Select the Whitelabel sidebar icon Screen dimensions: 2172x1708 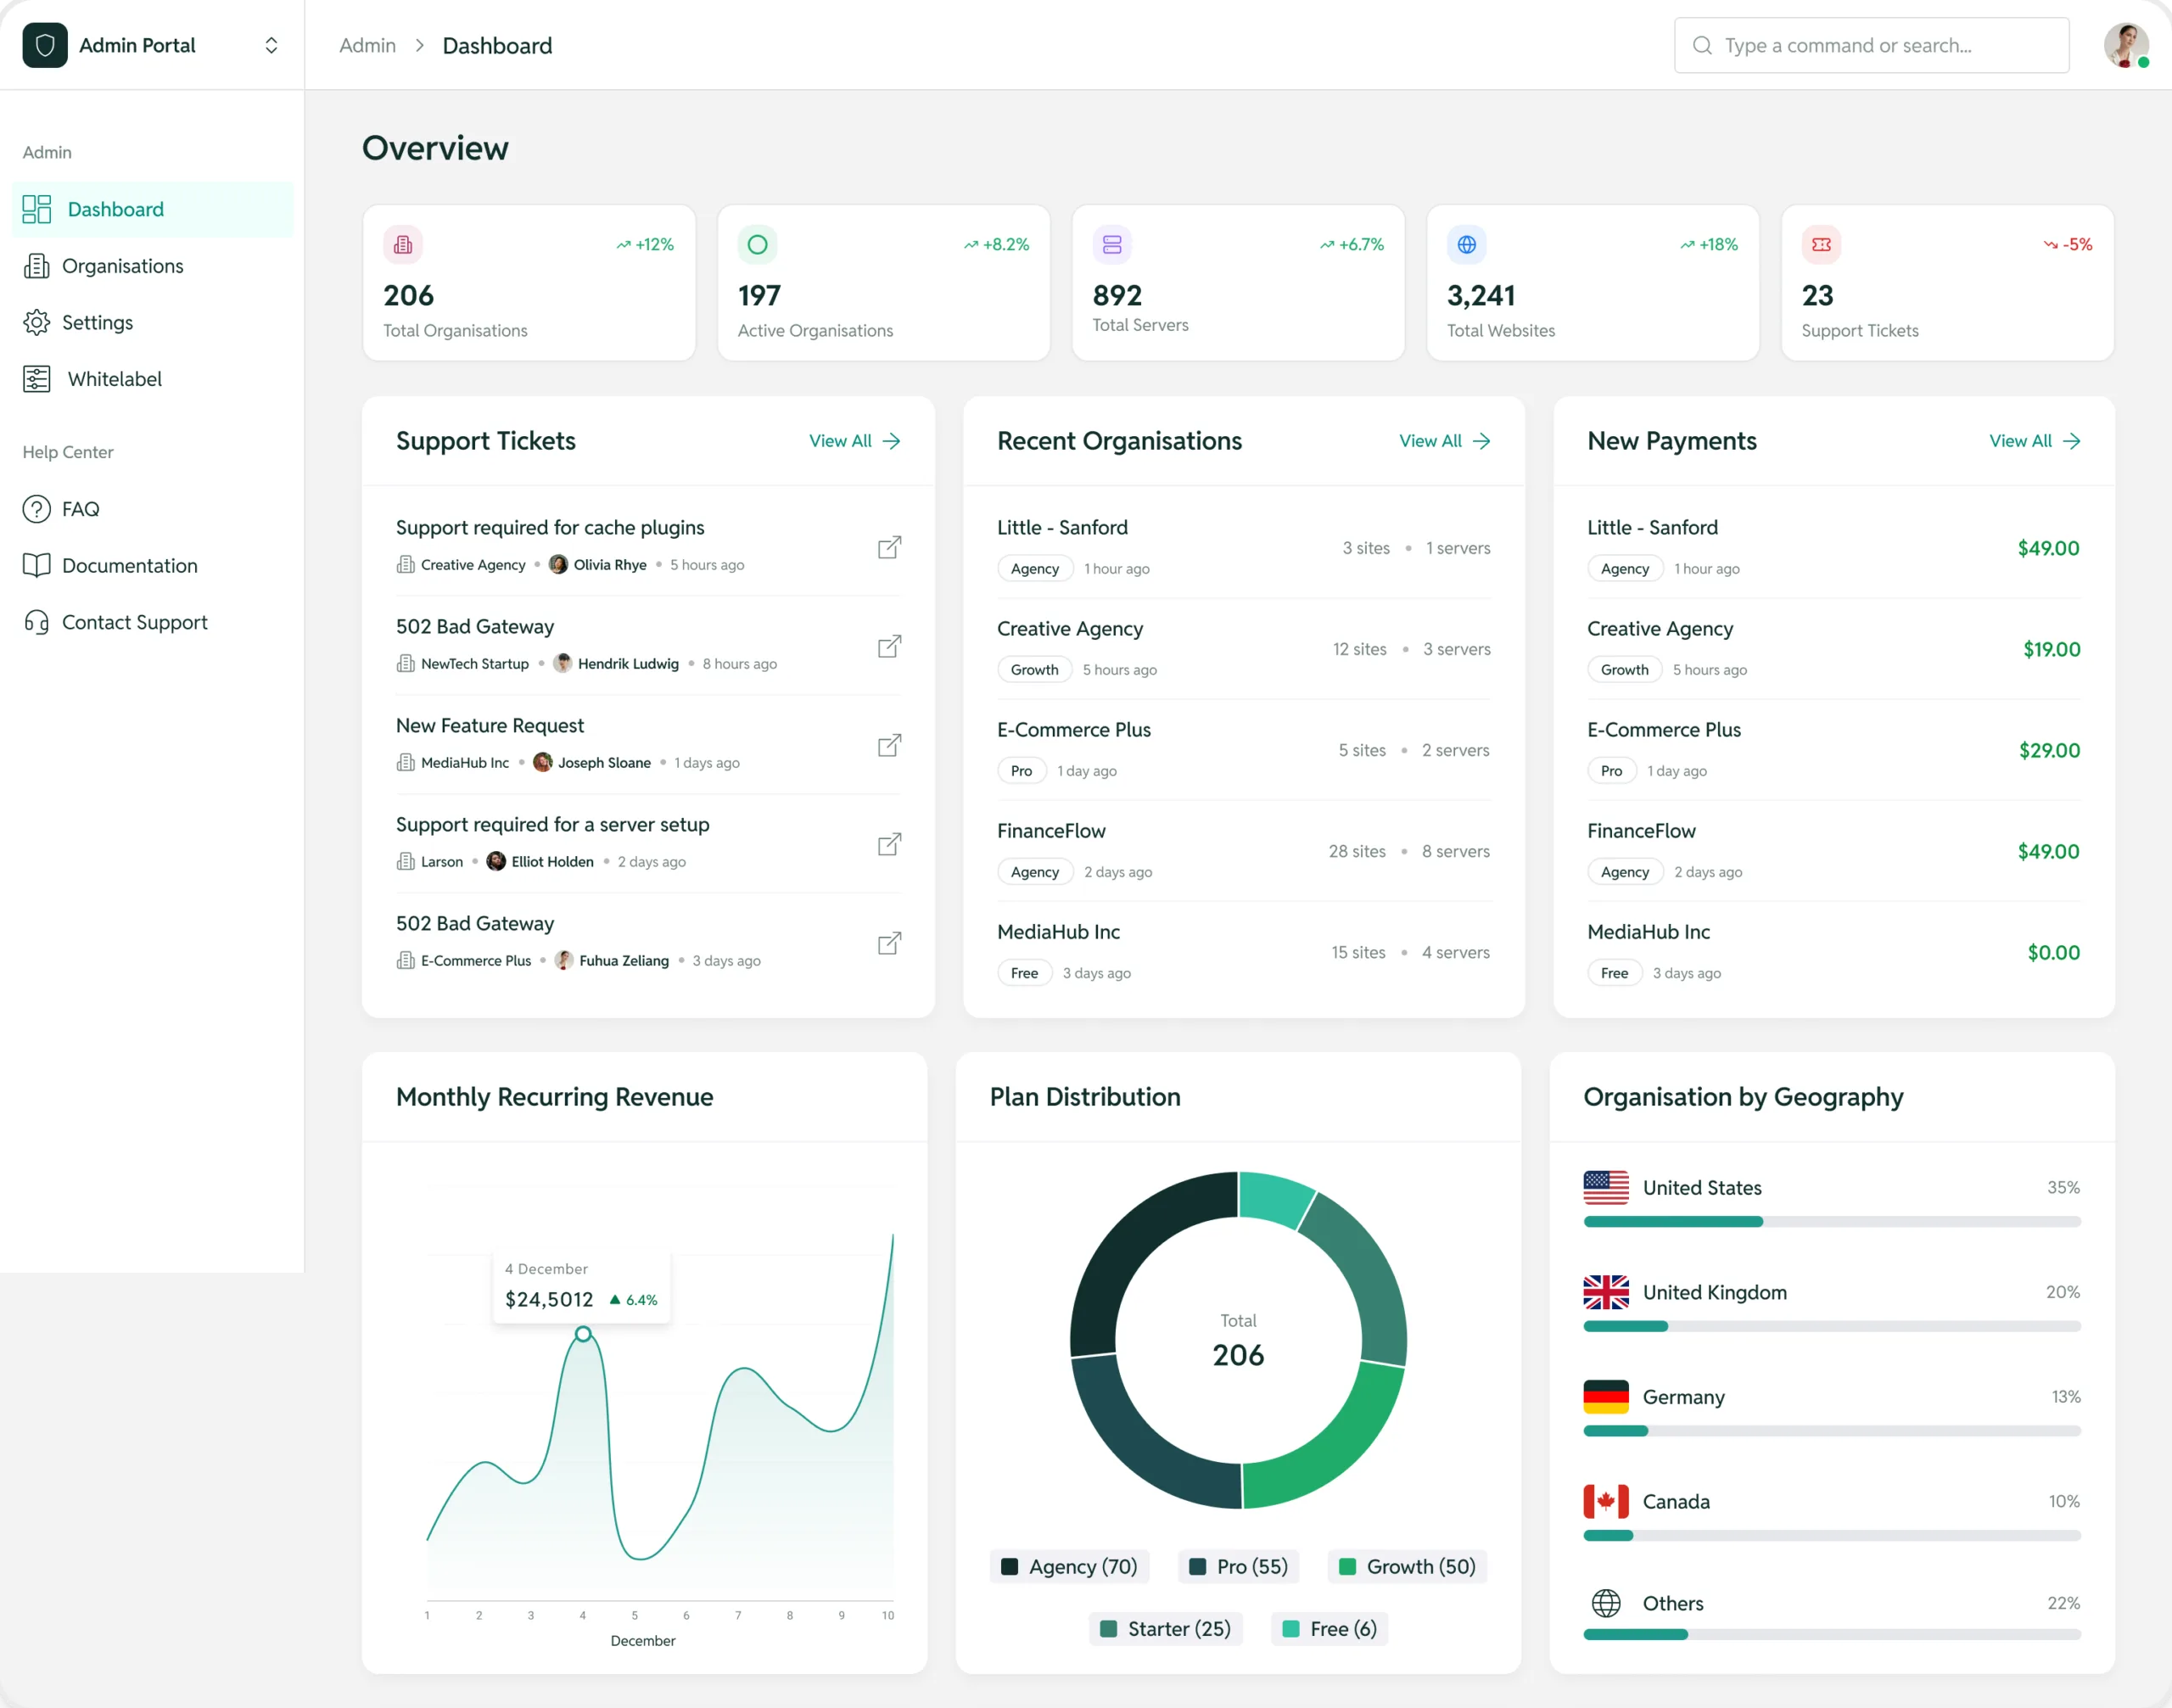click(37, 378)
